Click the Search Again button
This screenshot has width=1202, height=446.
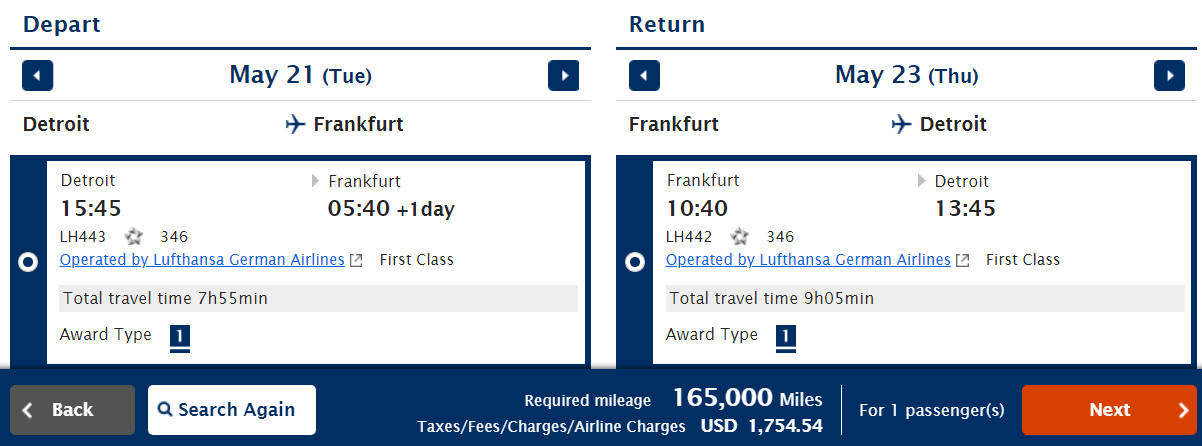coord(232,410)
